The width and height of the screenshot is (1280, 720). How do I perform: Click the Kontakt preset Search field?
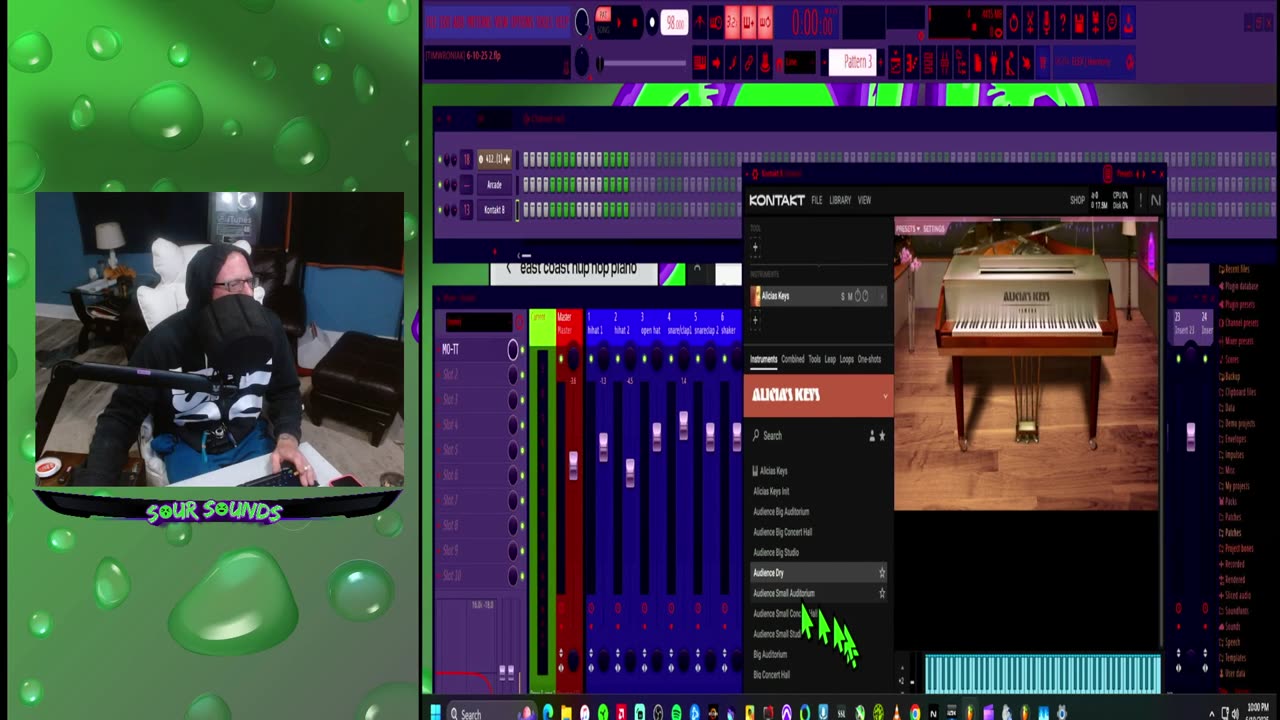805,436
